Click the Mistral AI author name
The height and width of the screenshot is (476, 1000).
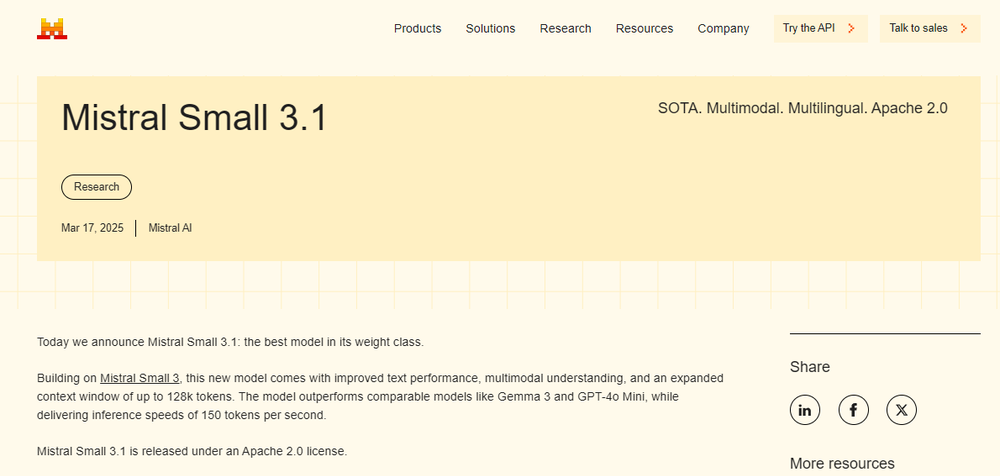(170, 228)
